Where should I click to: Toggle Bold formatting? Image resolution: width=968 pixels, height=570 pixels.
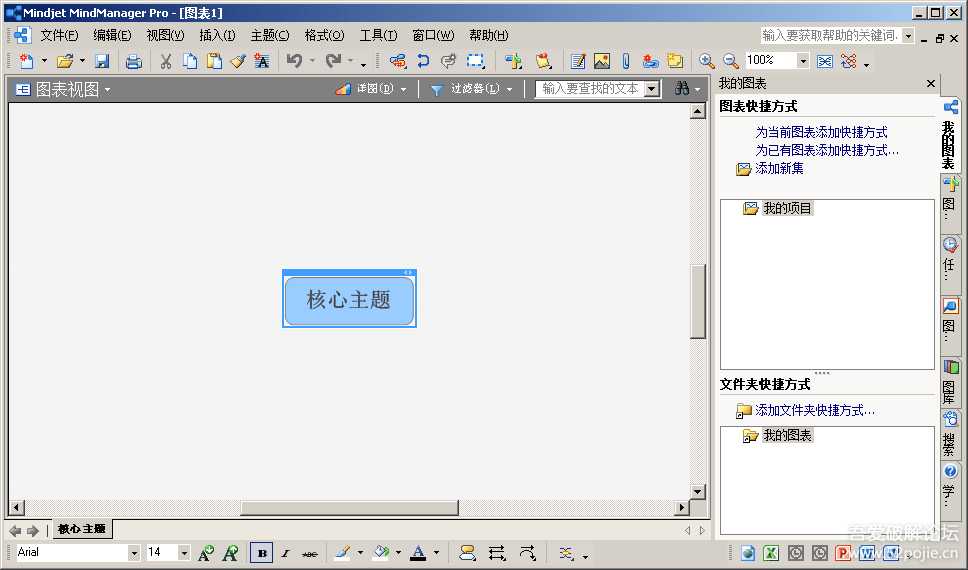261,553
